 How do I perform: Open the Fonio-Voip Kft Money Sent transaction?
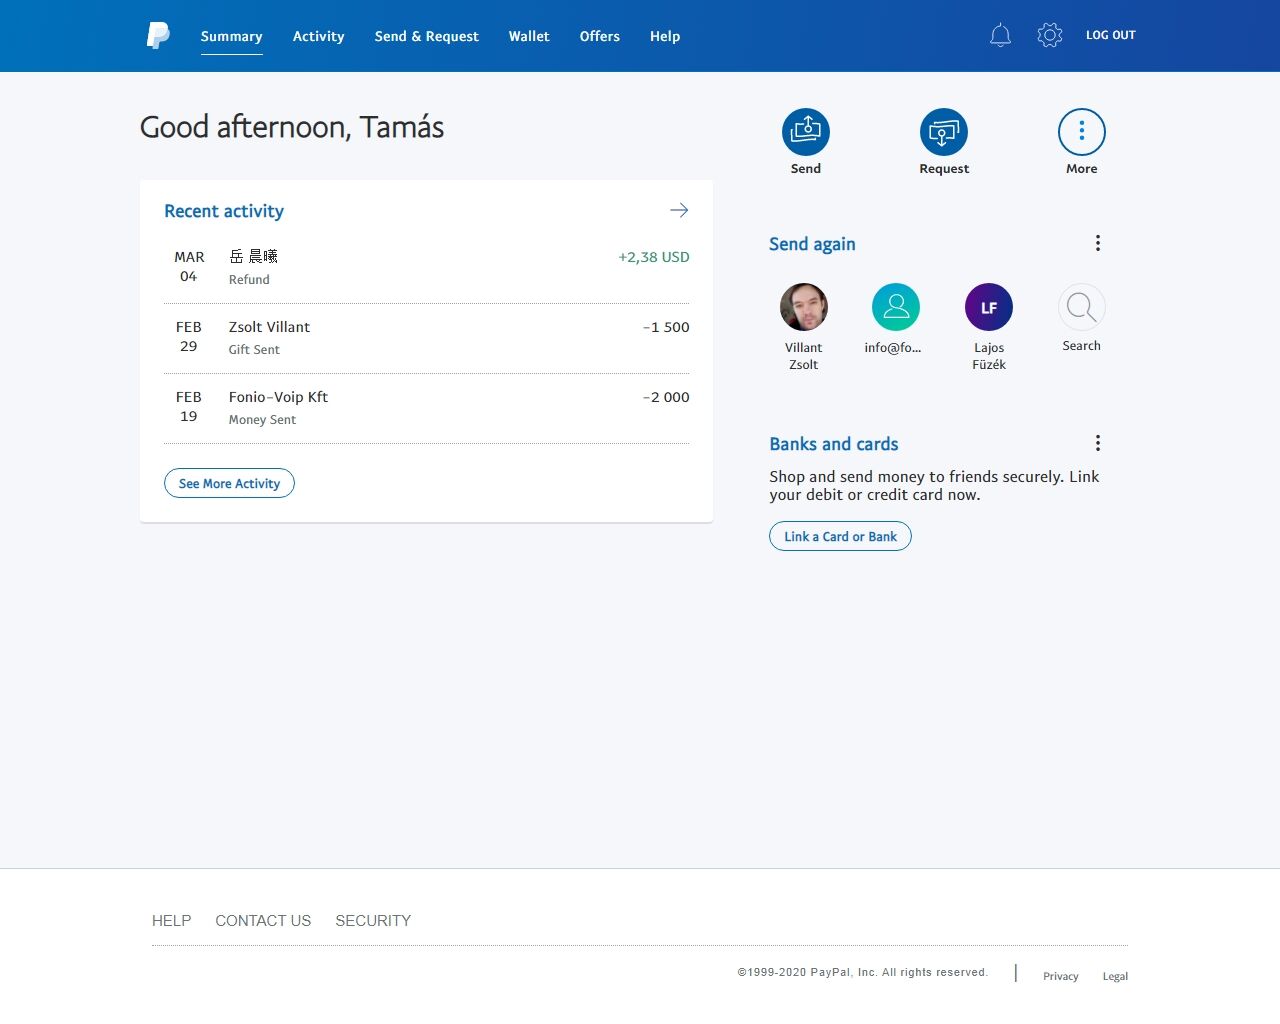coord(427,408)
